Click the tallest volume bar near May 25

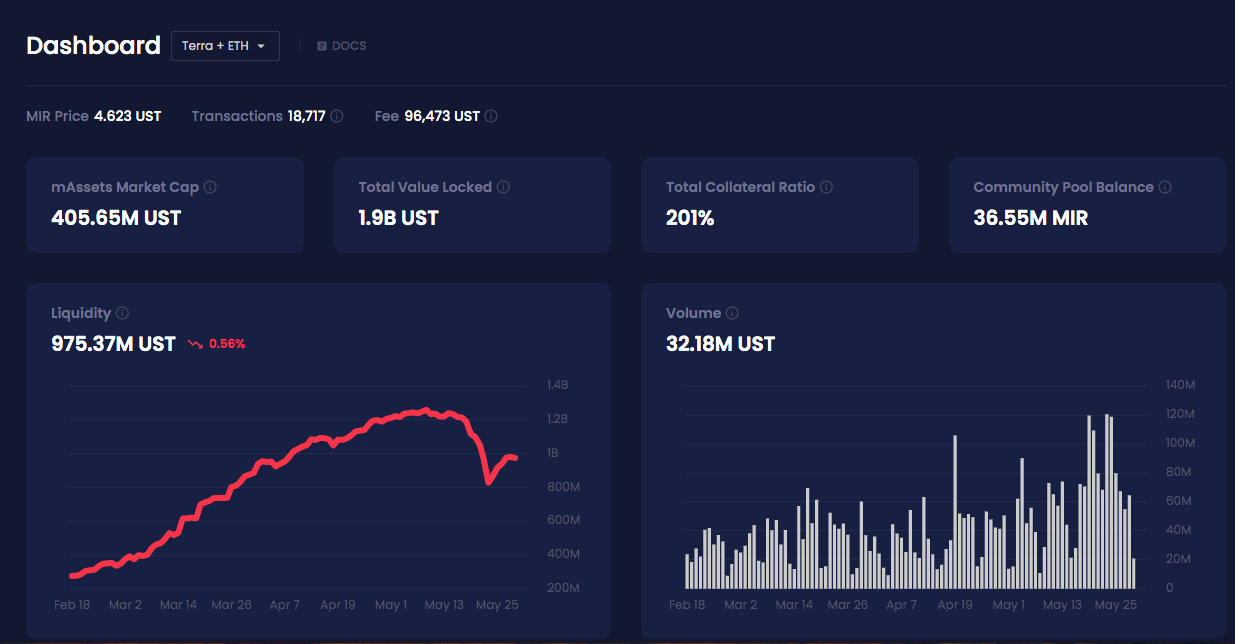1107,501
